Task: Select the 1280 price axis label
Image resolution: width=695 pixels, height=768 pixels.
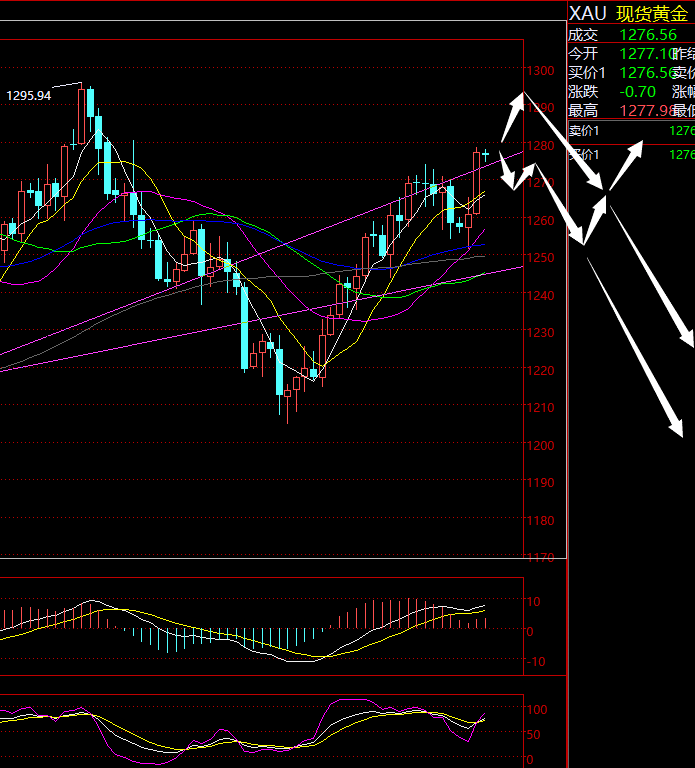Action: click(x=541, y=145)
